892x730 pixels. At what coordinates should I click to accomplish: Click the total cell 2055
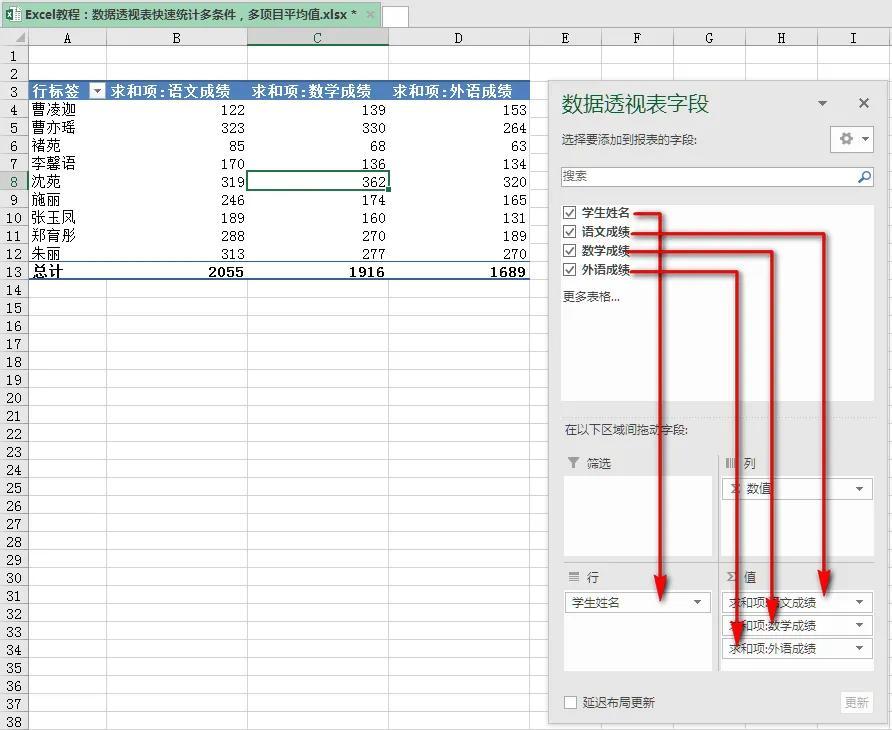[176, 271]
